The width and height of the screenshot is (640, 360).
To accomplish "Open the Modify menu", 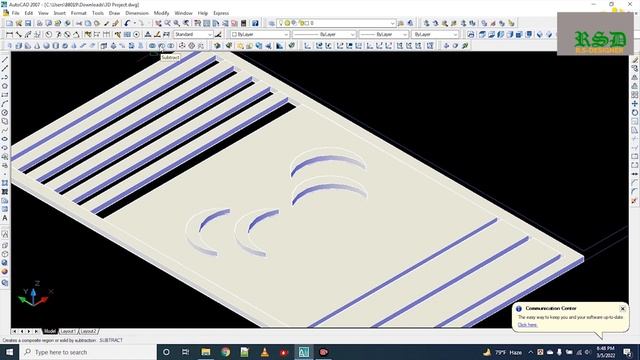I will coord(161,13).
